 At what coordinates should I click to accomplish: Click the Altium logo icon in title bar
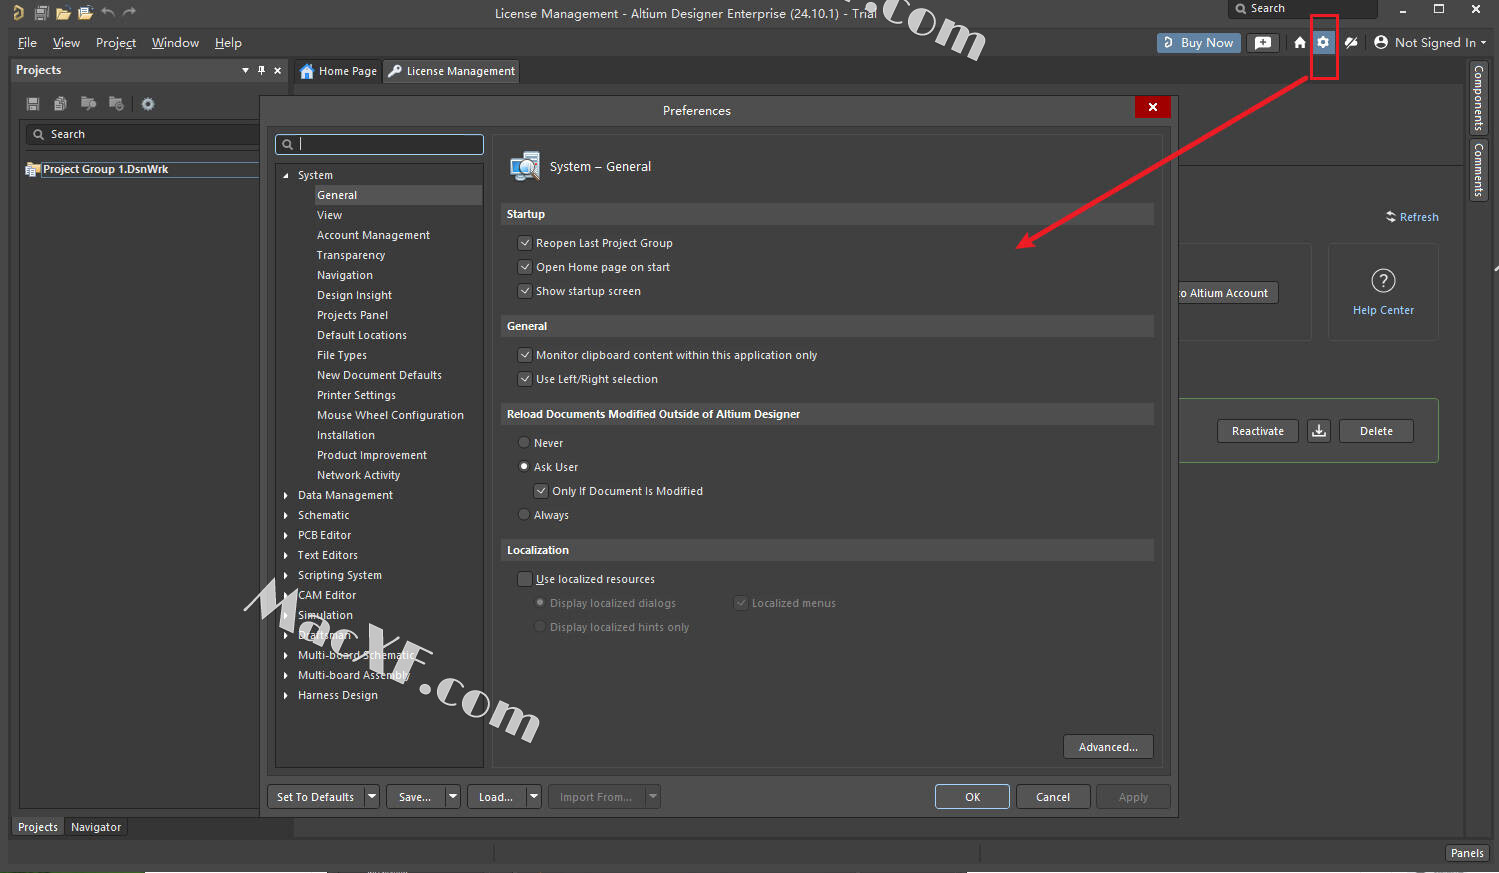[x=17, y=13]
